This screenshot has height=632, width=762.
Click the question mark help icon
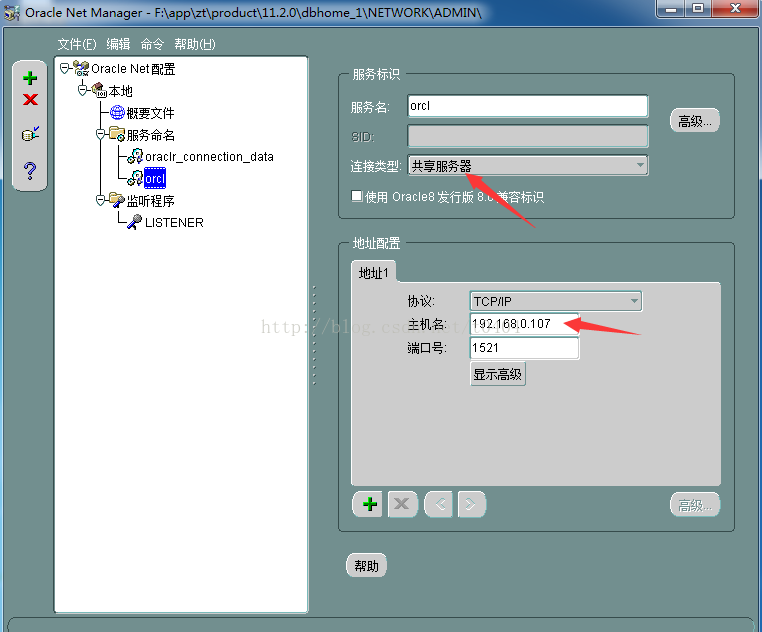(30, 171)
